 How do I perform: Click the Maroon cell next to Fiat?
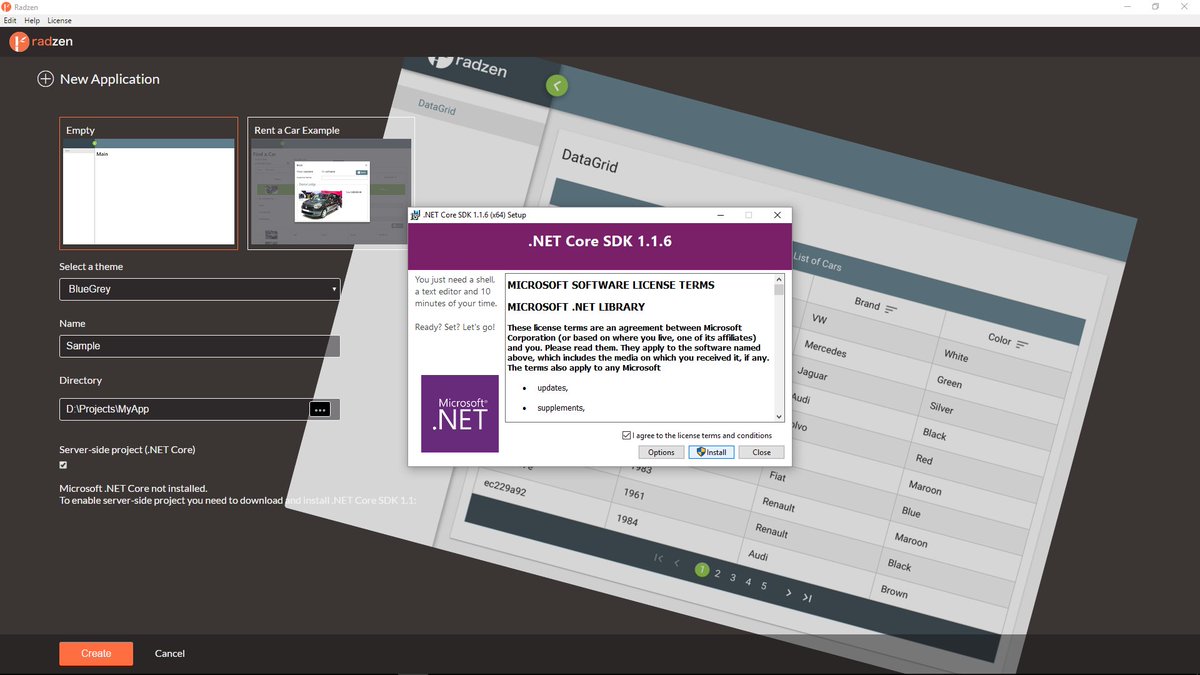[x=925, y=487]
